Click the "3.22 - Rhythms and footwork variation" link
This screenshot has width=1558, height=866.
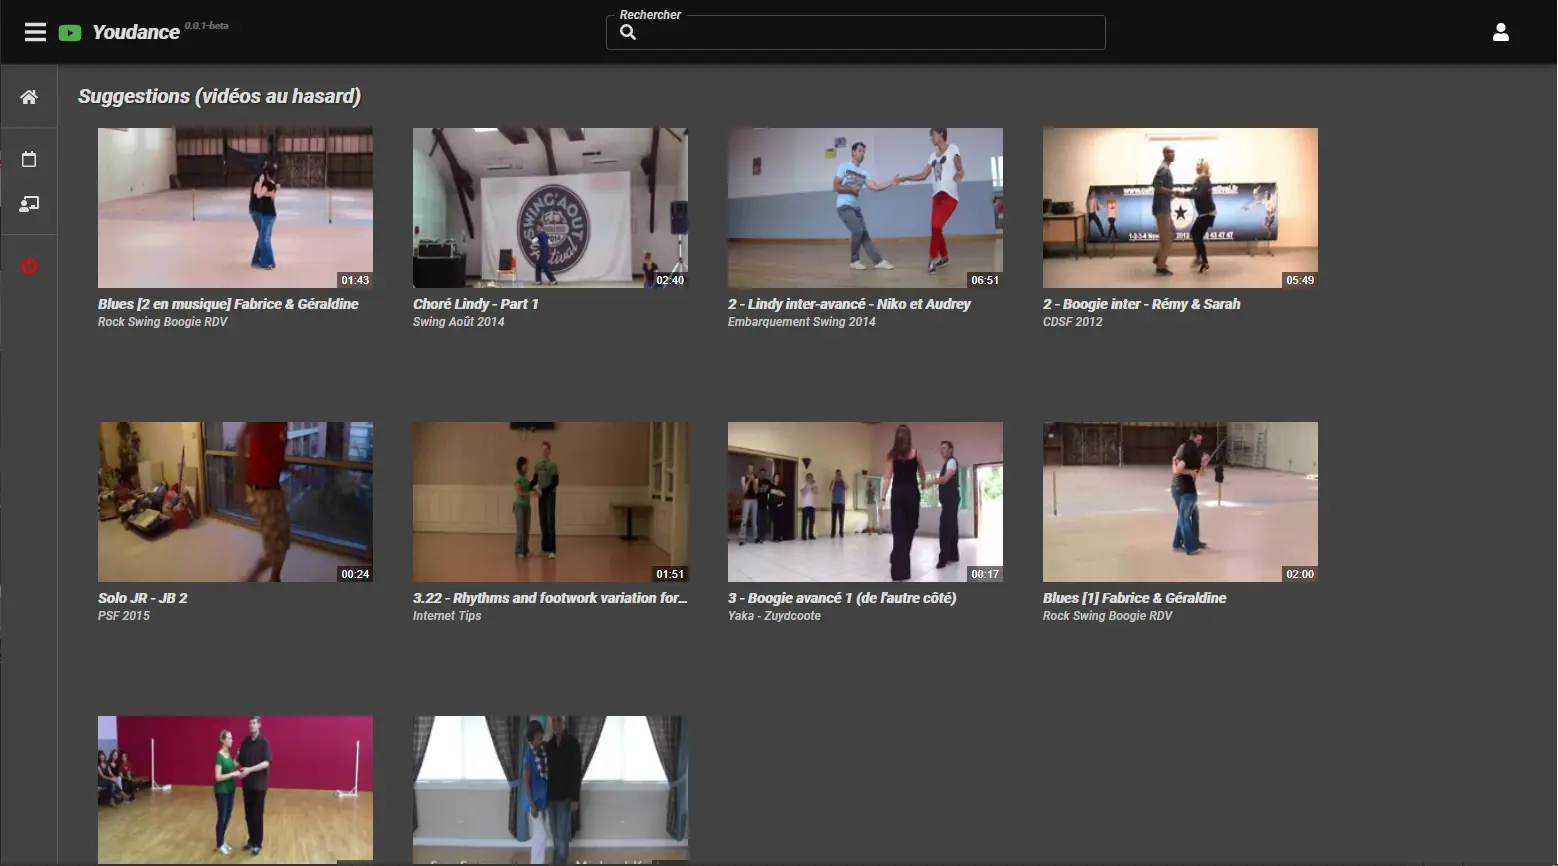tap(550, 597)
